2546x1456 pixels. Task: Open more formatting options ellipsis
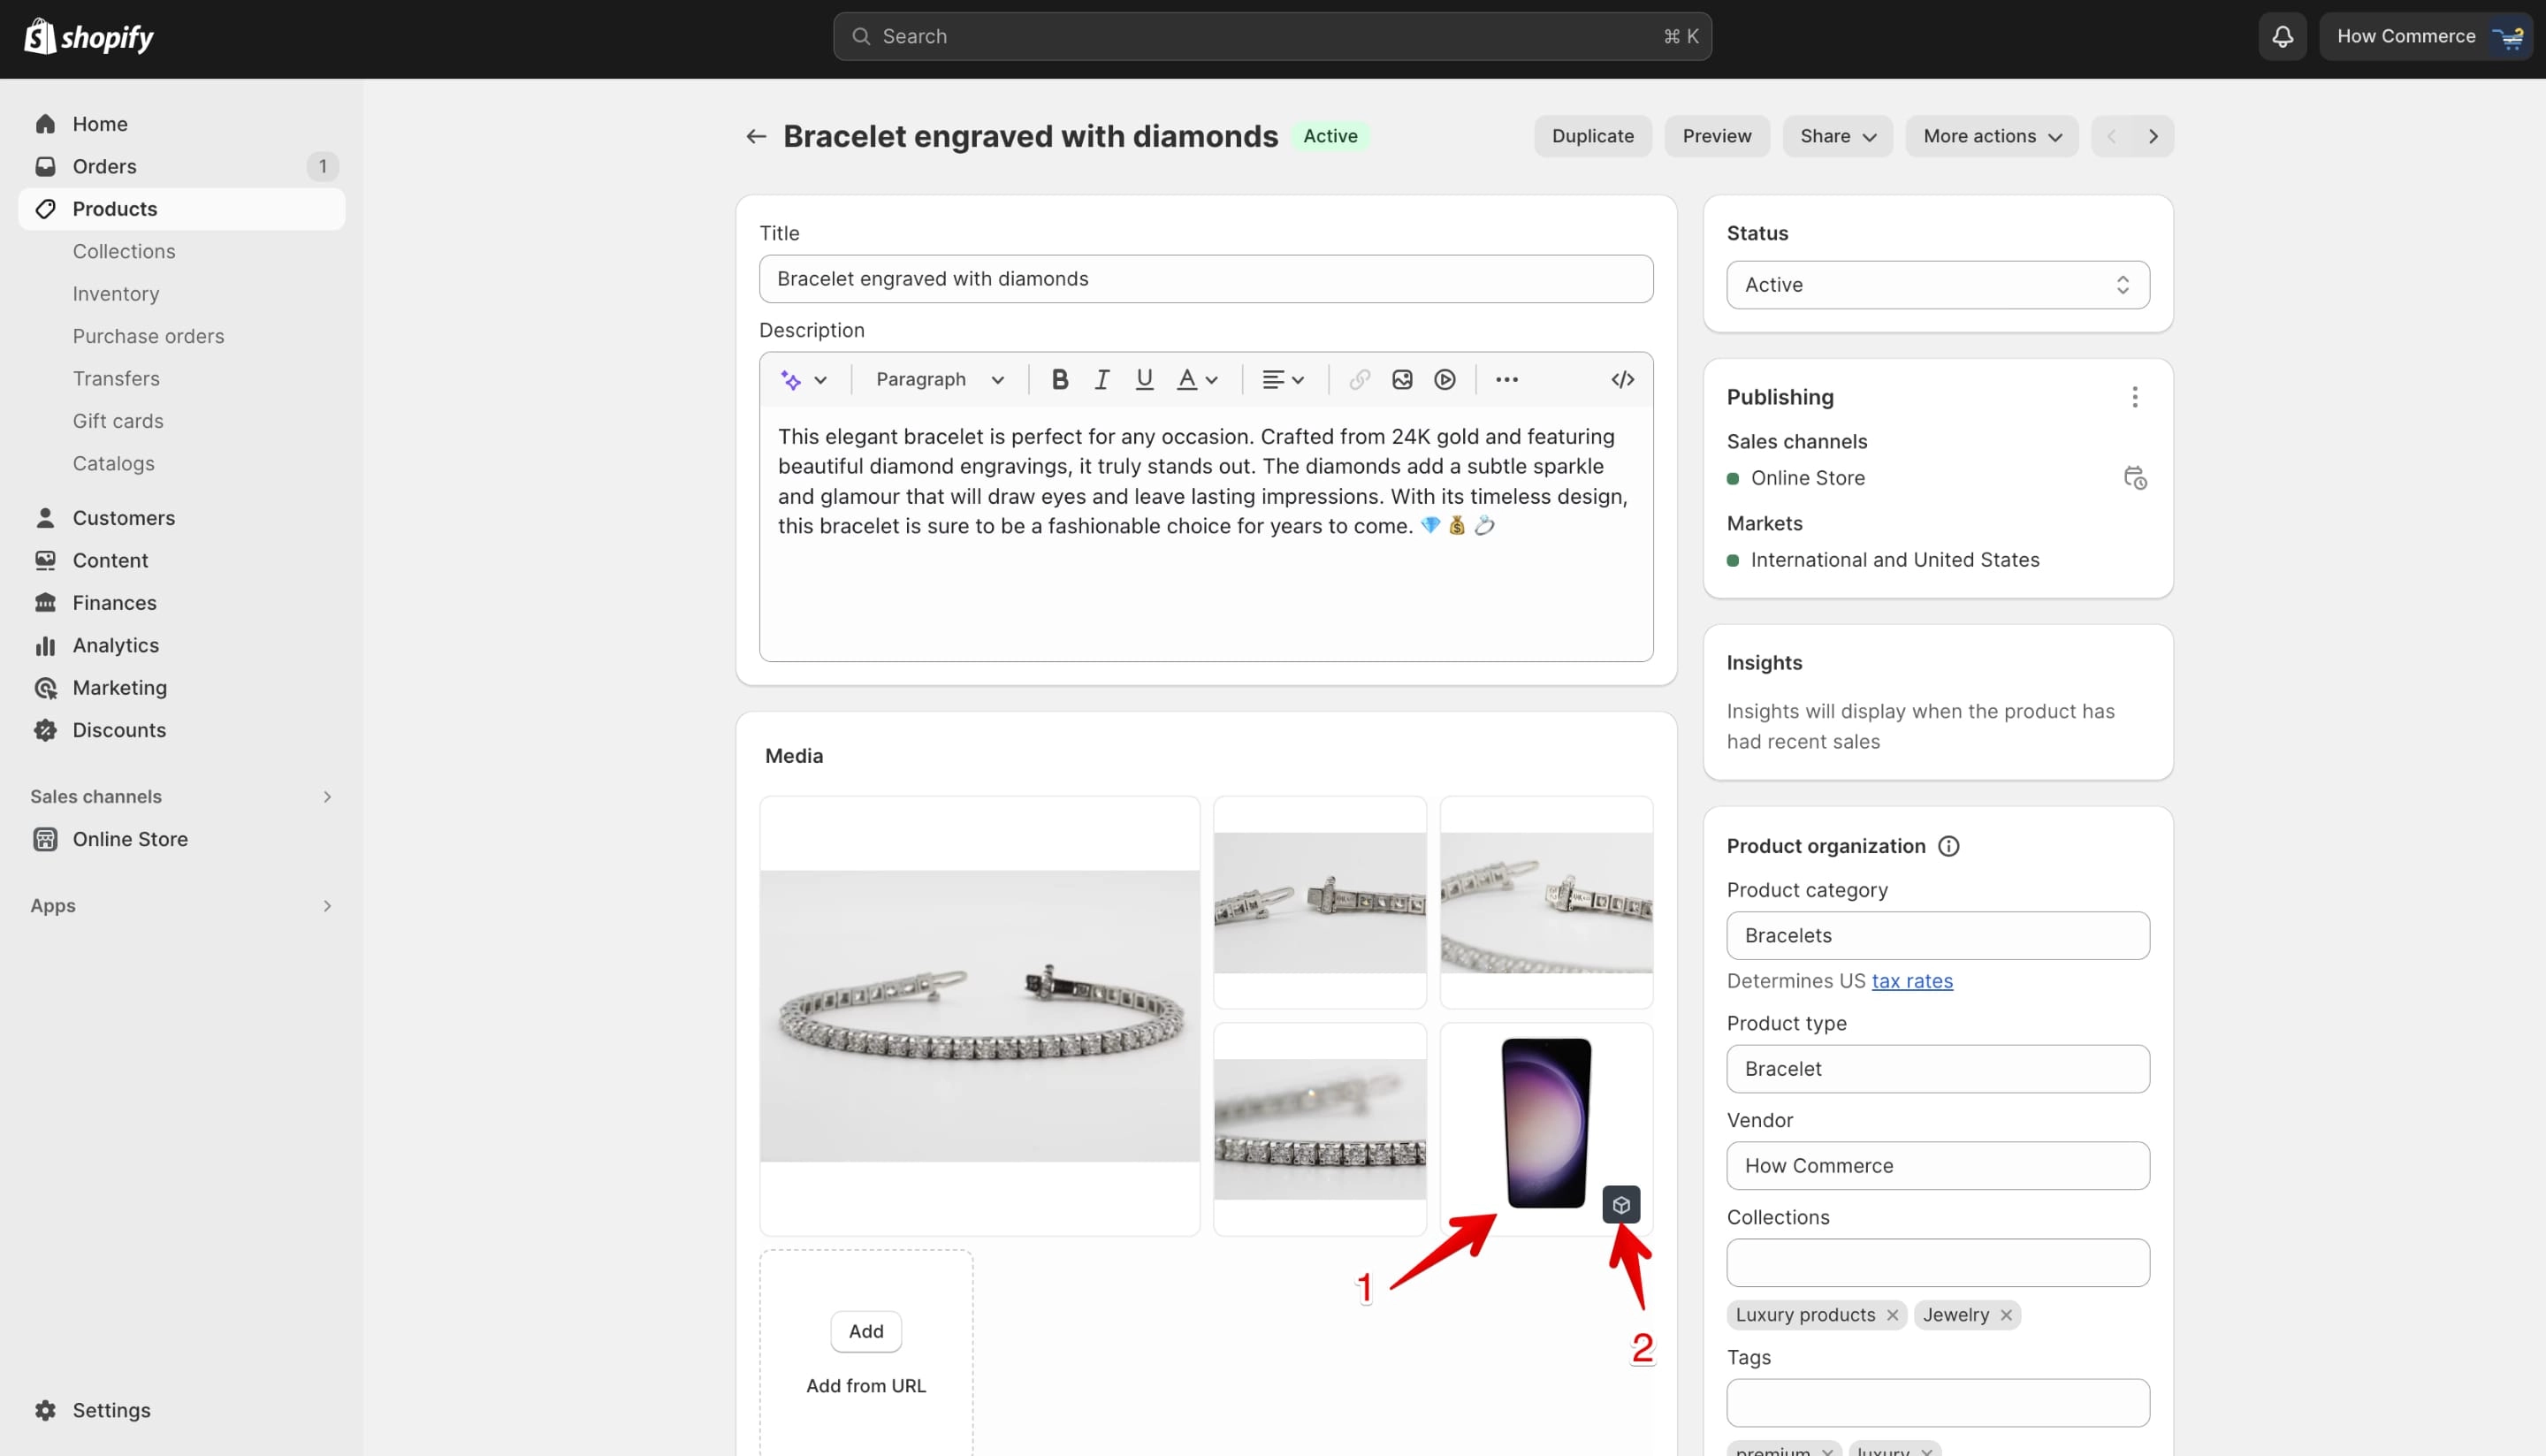tap(1507, 380)
